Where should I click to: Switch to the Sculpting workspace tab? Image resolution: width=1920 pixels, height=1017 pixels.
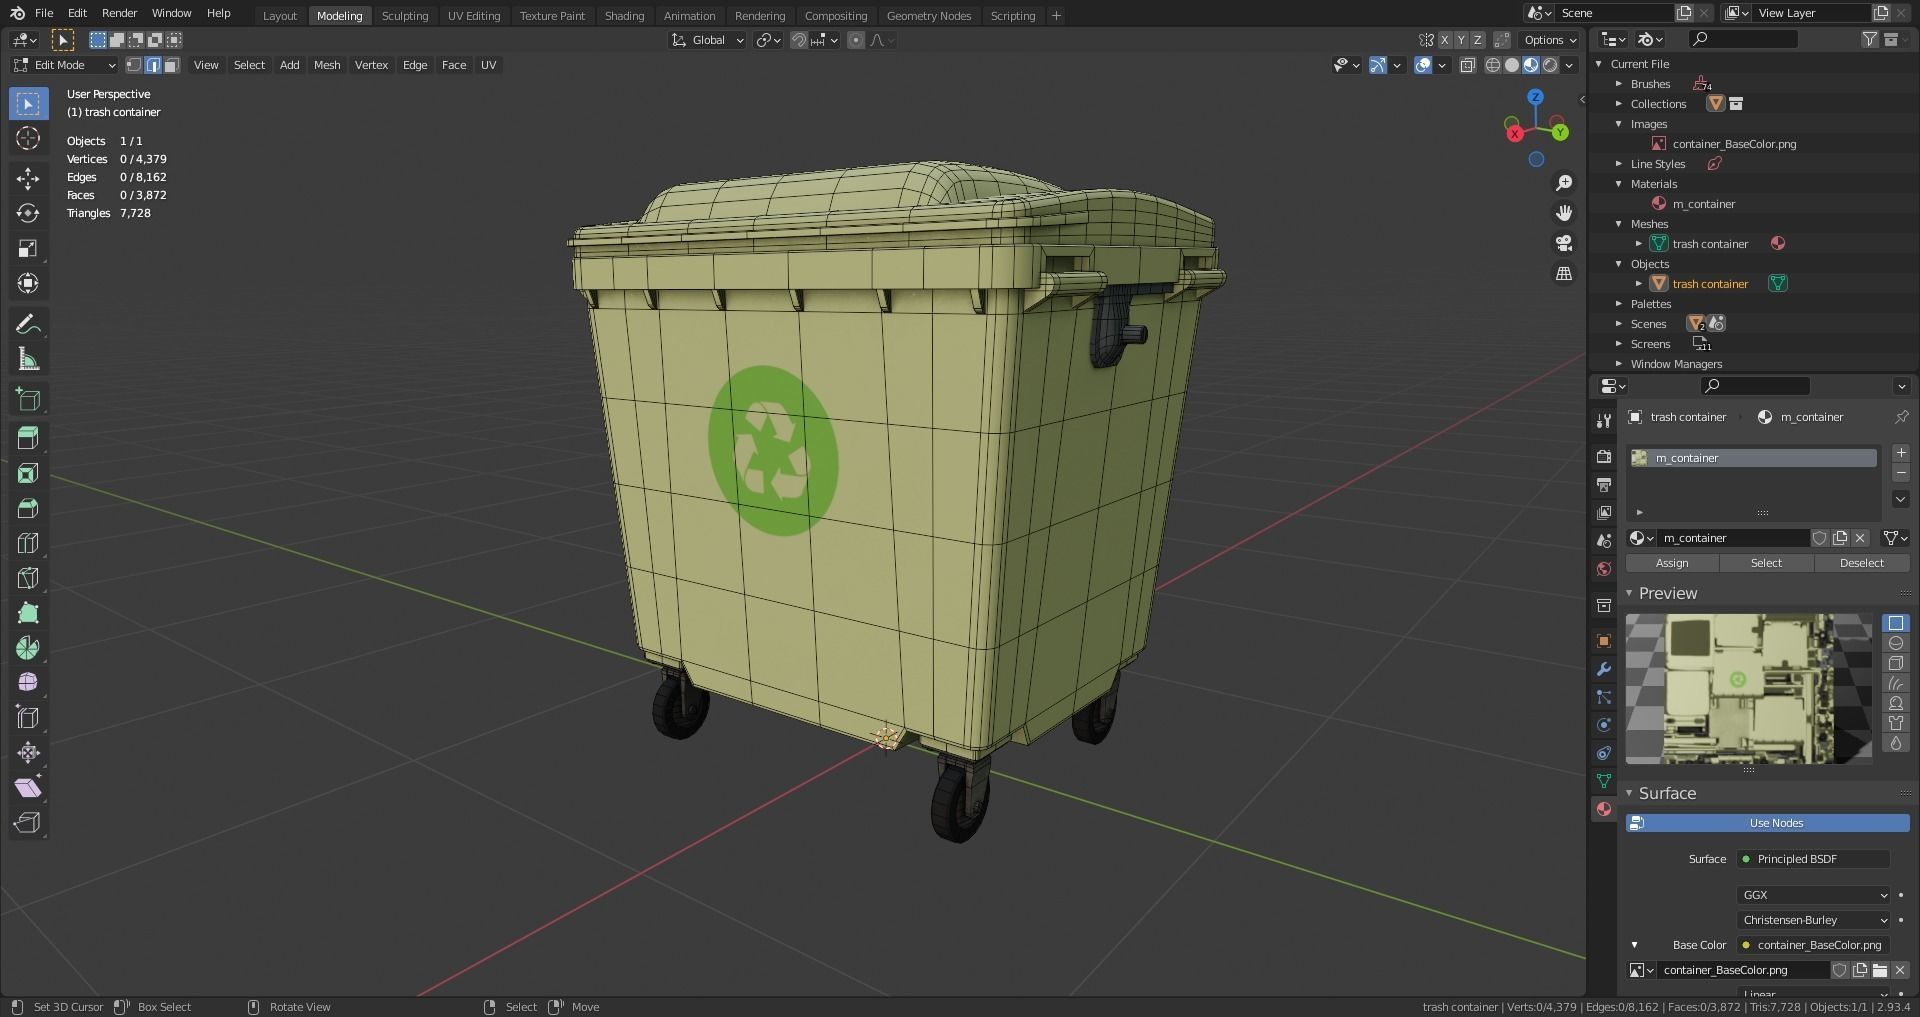click(405, 16)
